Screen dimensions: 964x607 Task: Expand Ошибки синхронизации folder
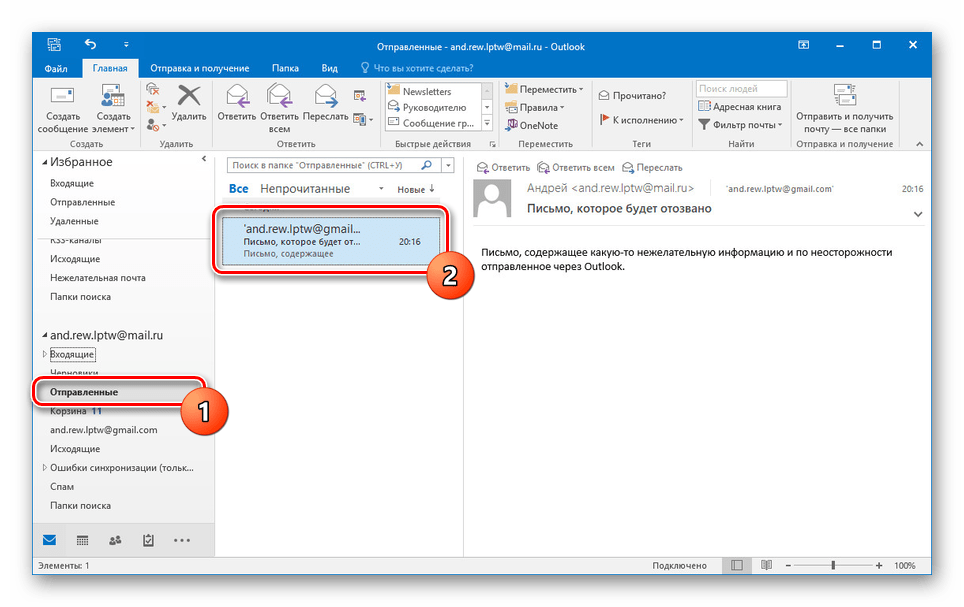[x=44, y=467]
